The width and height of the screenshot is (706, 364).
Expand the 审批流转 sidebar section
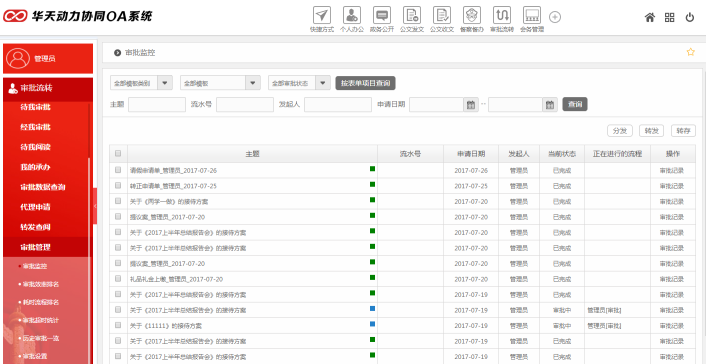(x=48, y=88)
